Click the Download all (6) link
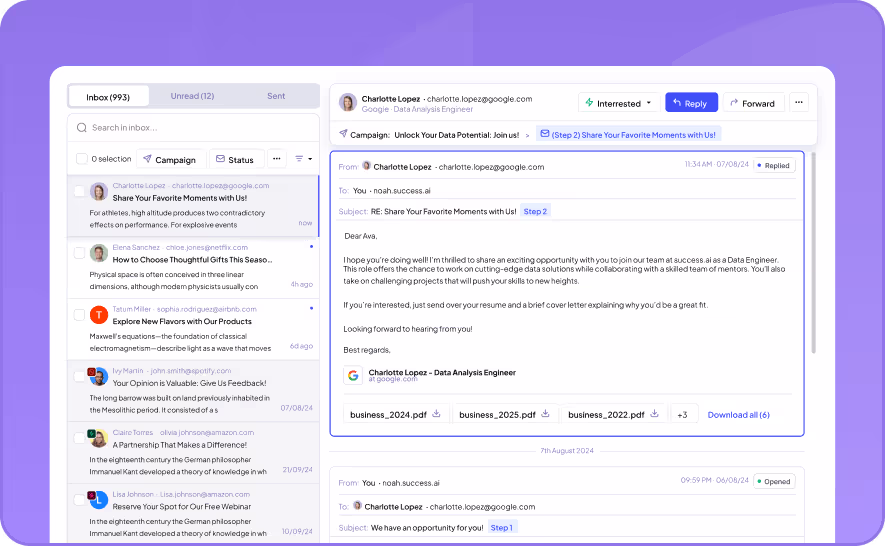 738,414
